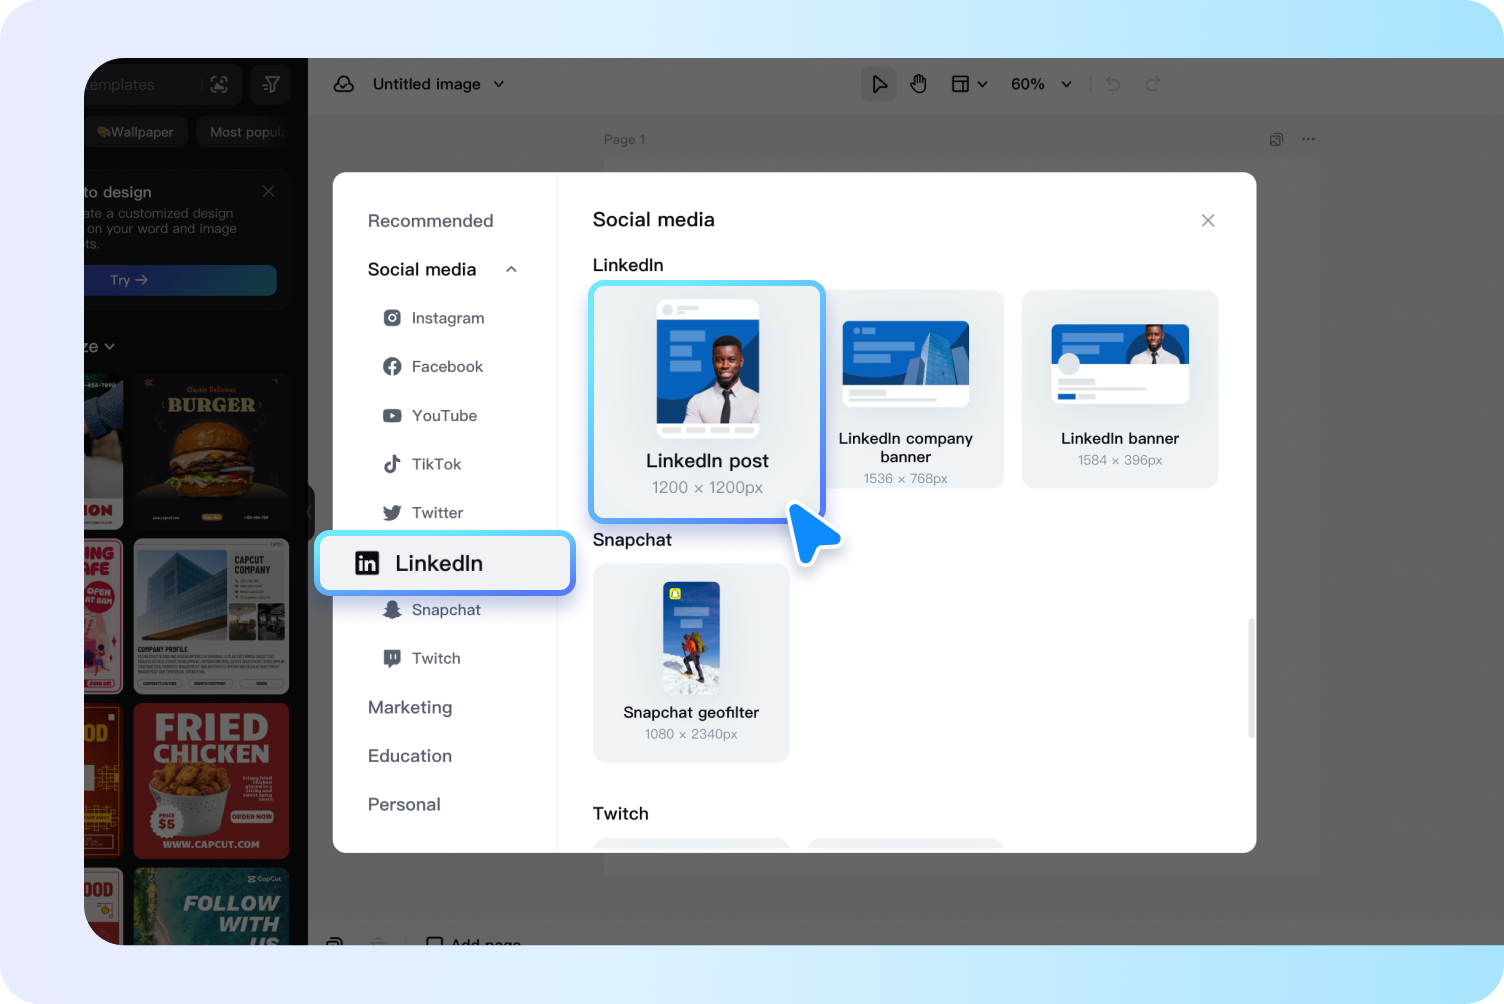Click the cloud save icon
The height and width of the screenshot is (1004, 1504).
(344, 84)
